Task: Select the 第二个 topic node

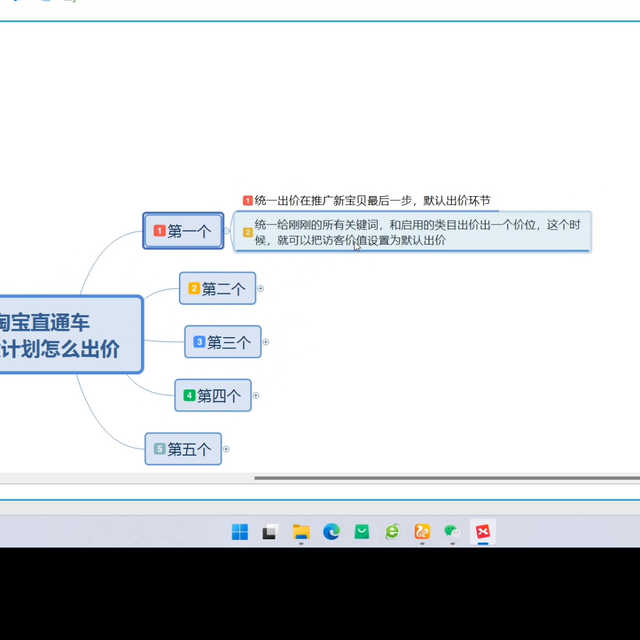Action: [x=218, y=289]
